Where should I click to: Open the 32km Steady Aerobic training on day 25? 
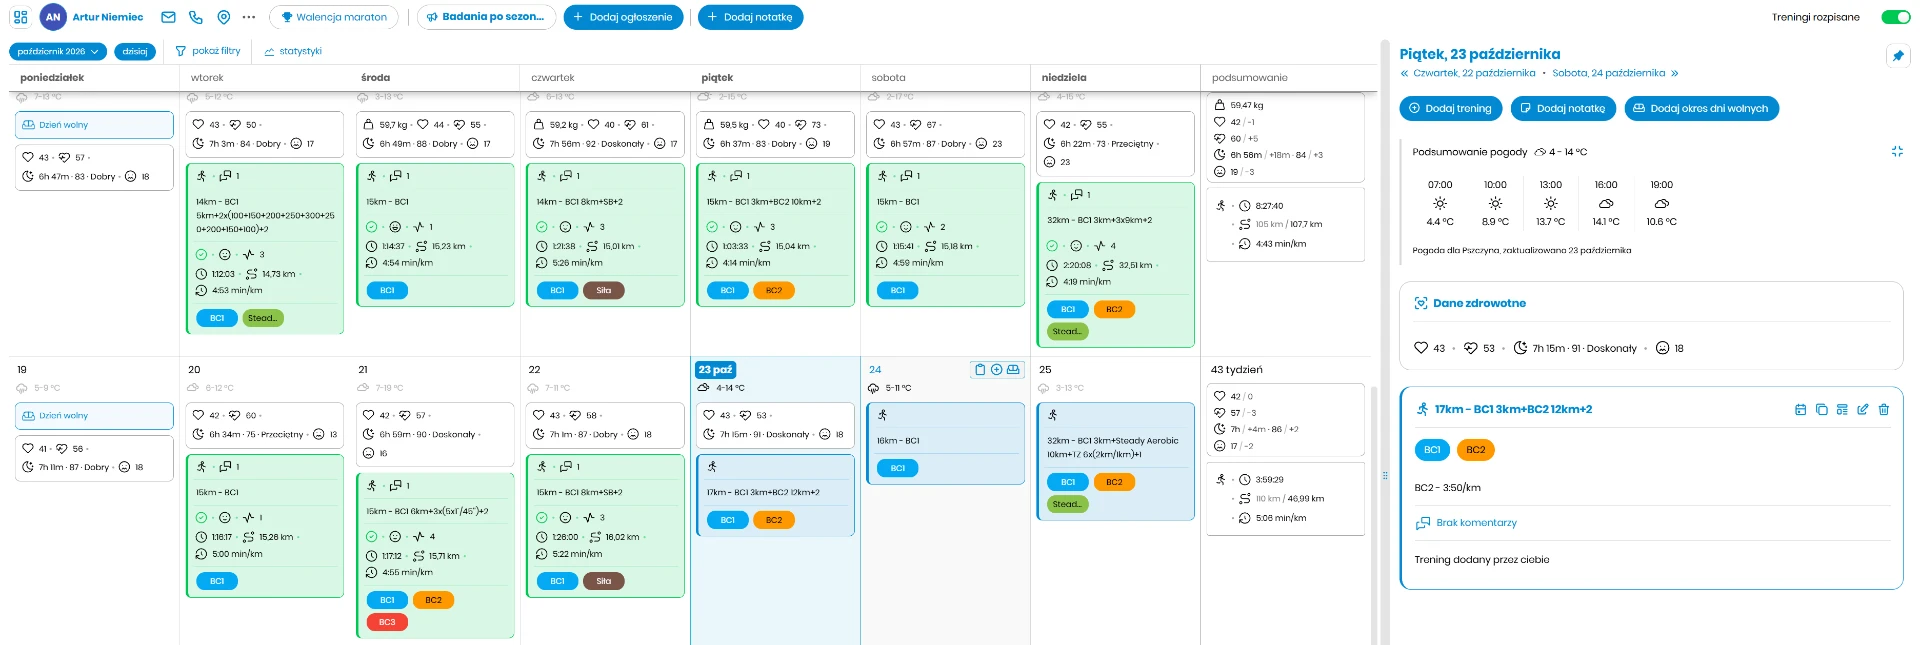pos(1116,462)
